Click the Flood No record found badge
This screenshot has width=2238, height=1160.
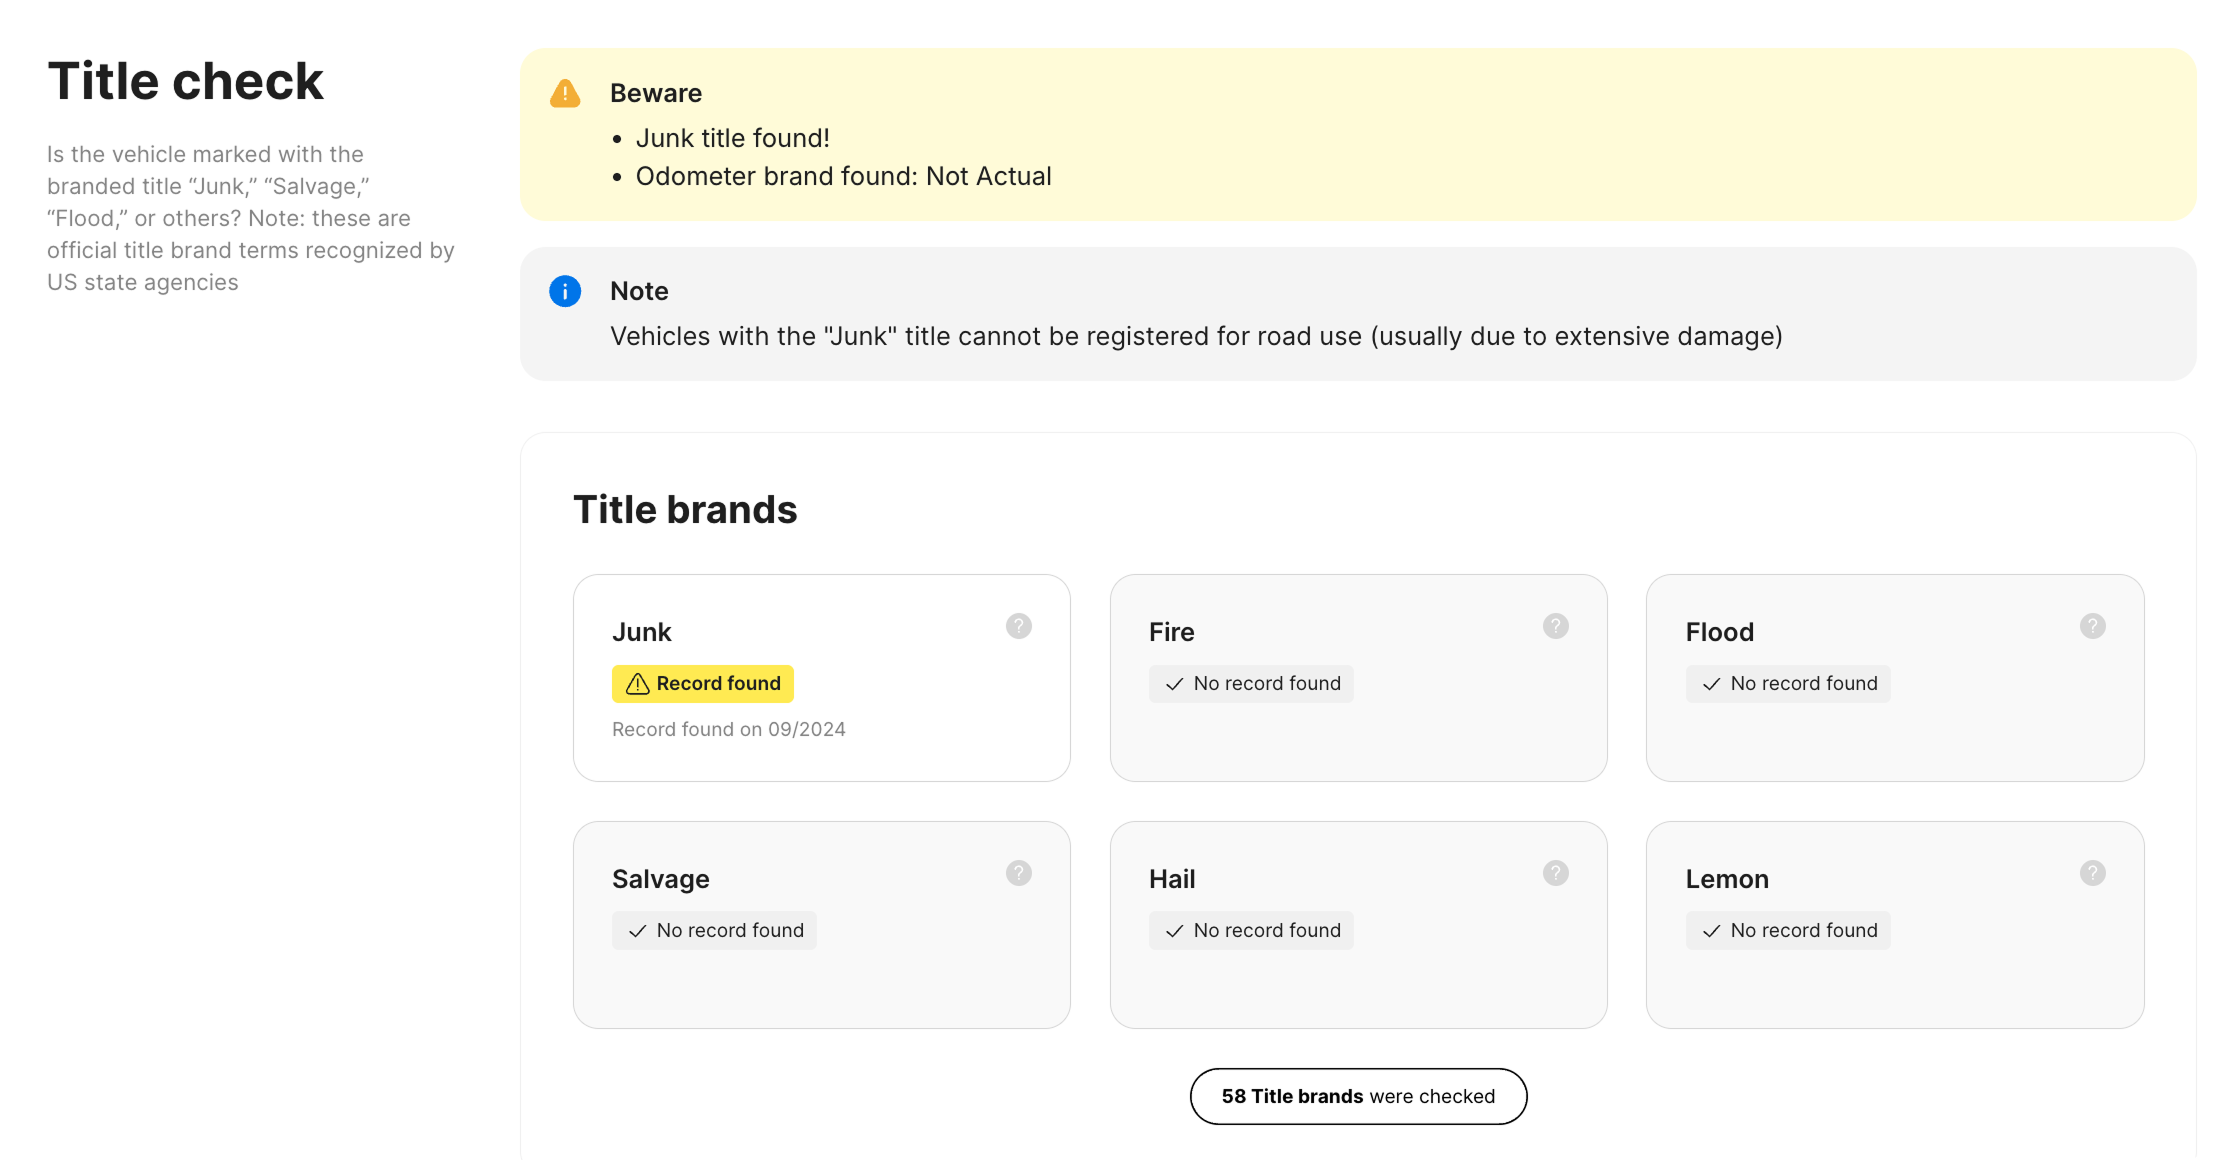point(1788,684)
